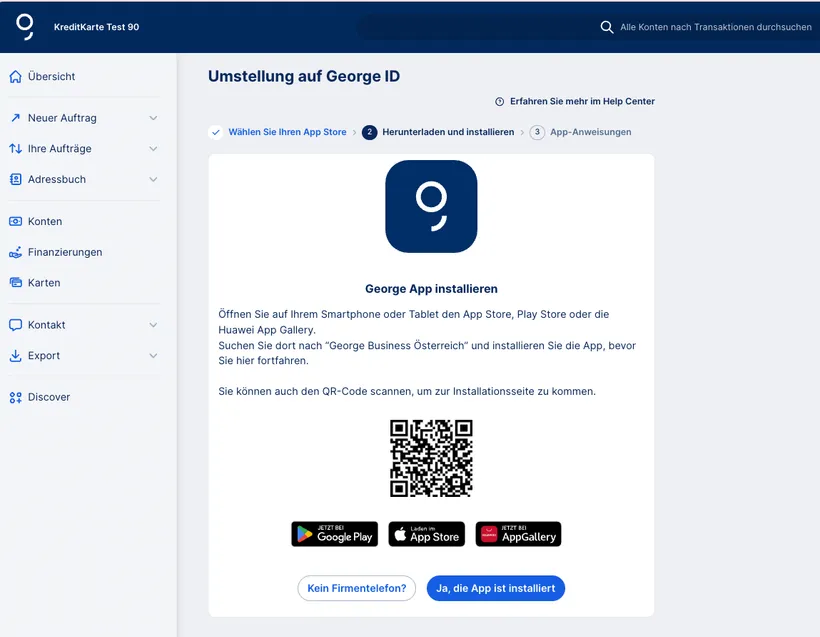Viewport: 820px width, 637px height.
Task: Open the Huawei AppGallery badge
Action: [x=518, y=534]
